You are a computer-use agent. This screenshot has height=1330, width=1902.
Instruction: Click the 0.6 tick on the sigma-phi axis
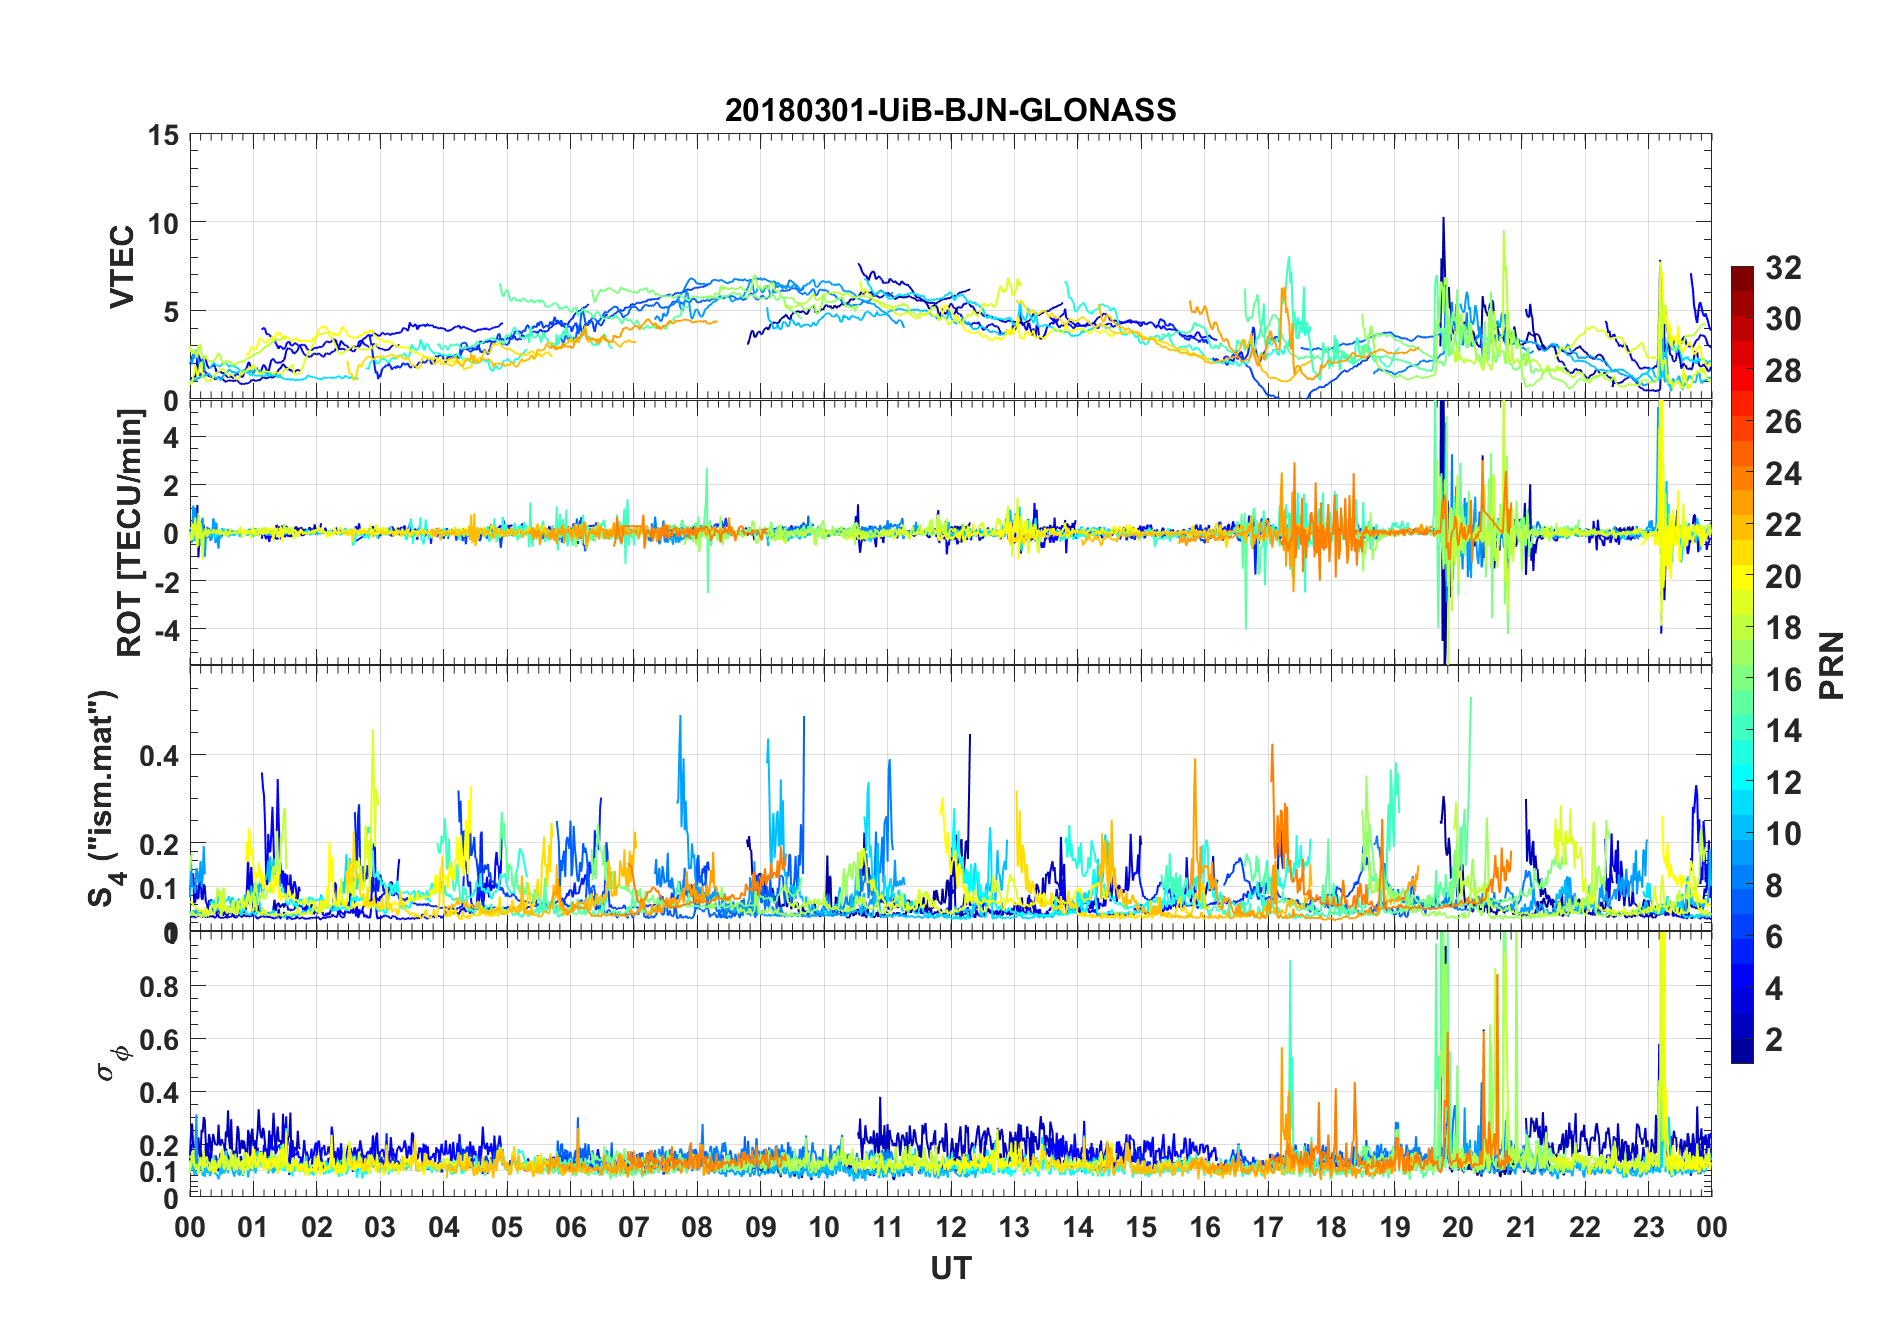coord(160,1039)
